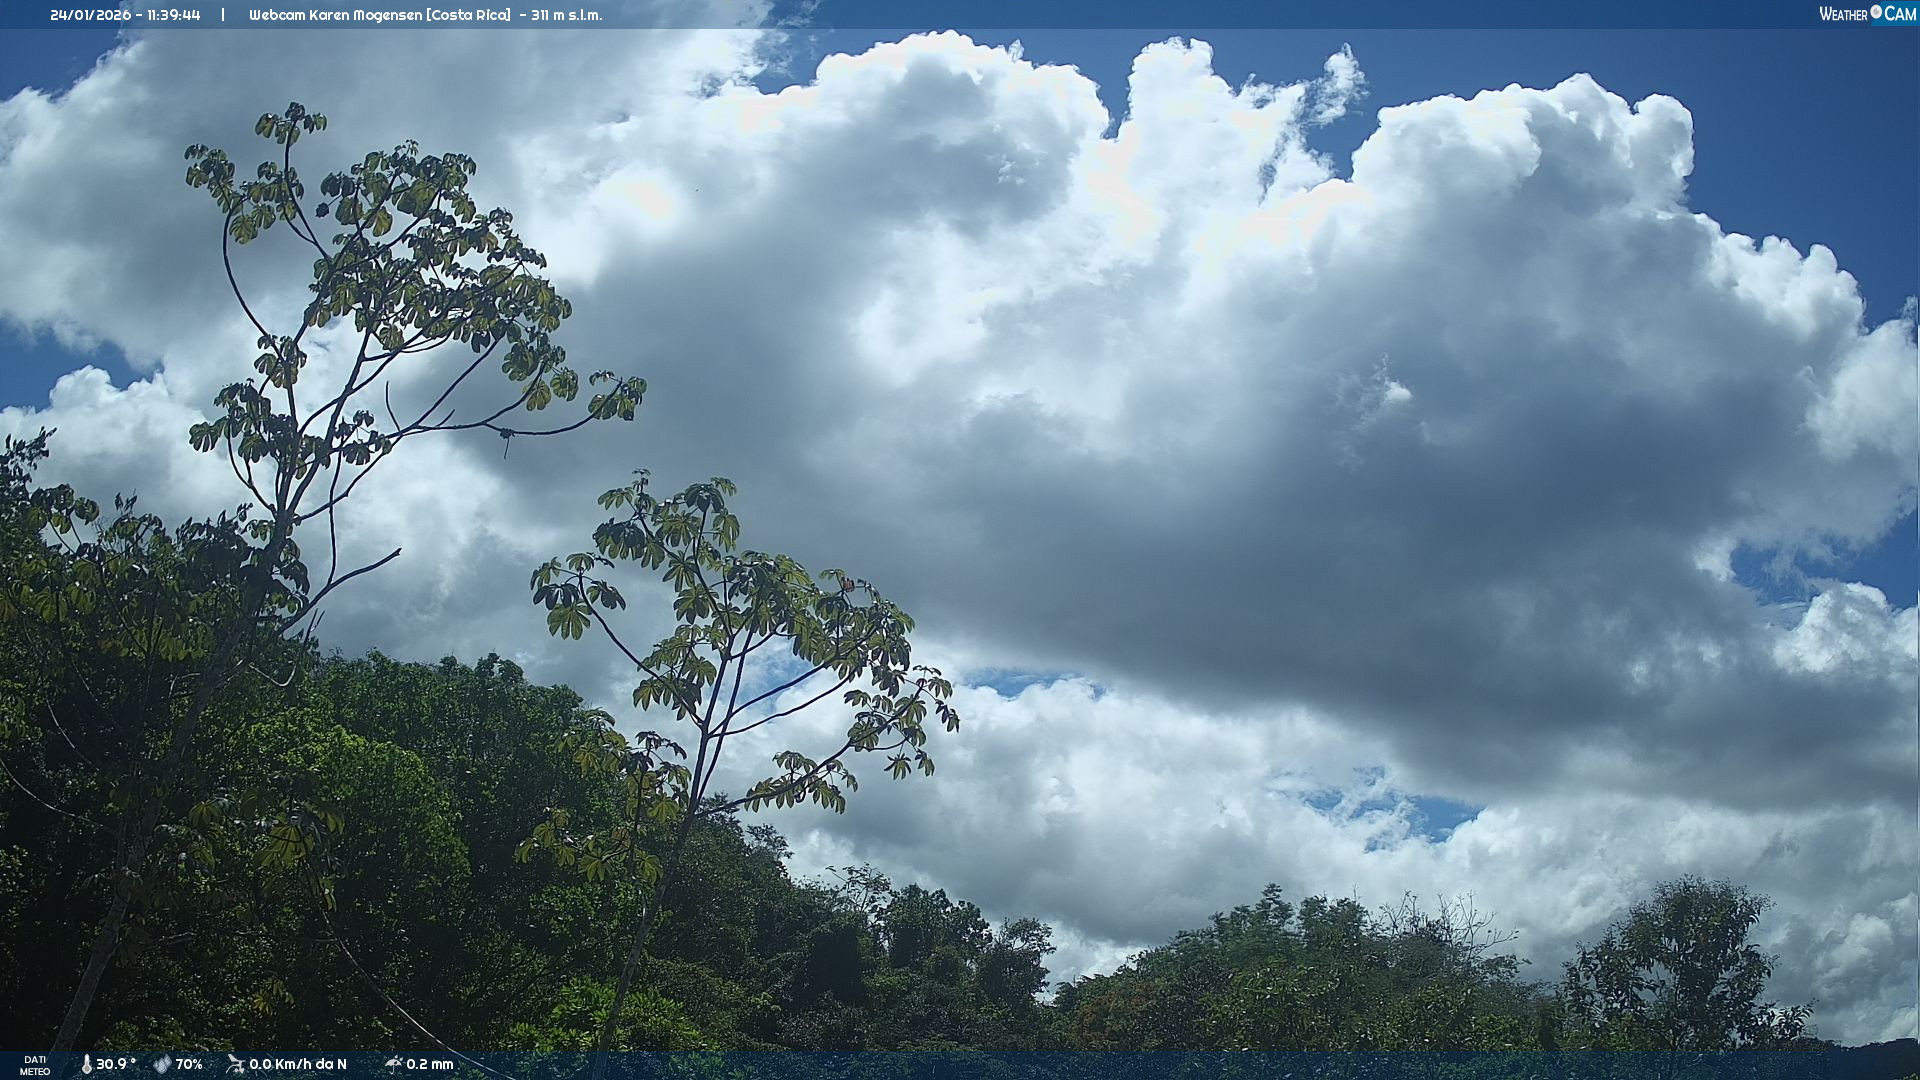Select the 70% humidity reading
Screen dimensions: 1920x1080
(189, 1064)
